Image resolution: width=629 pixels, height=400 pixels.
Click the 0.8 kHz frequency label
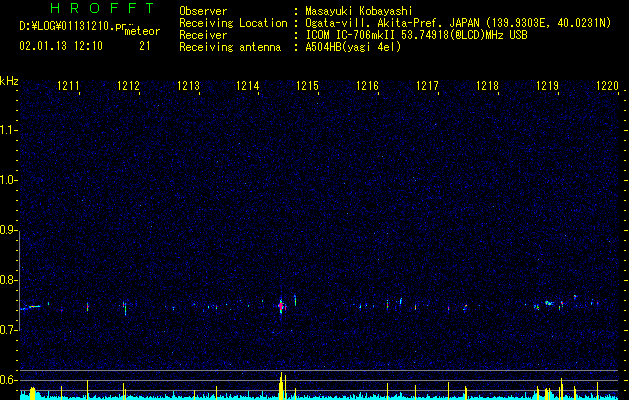click(x=8, y=280)
